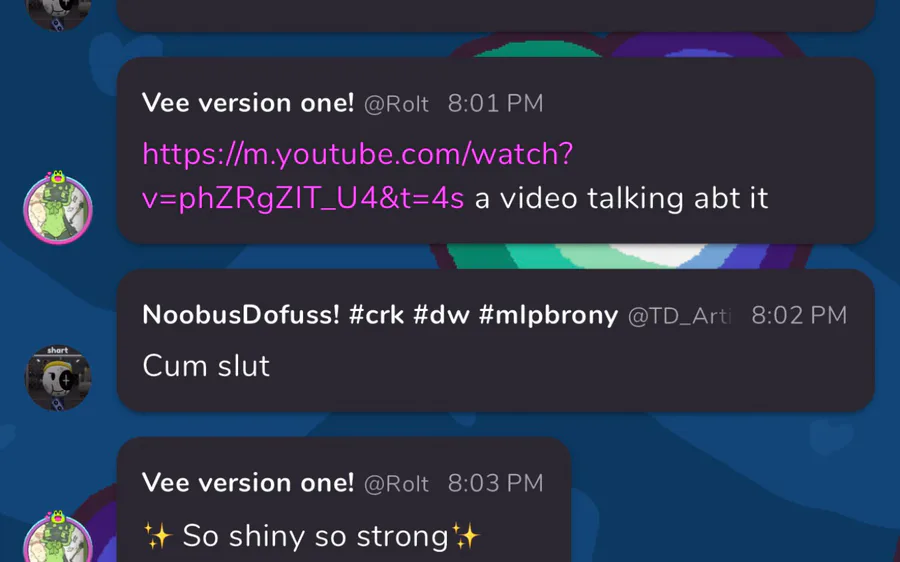Tap the sparkle emoji after 'strong'
This screenshot has width=900, height=562.
(x=465, y=536)
